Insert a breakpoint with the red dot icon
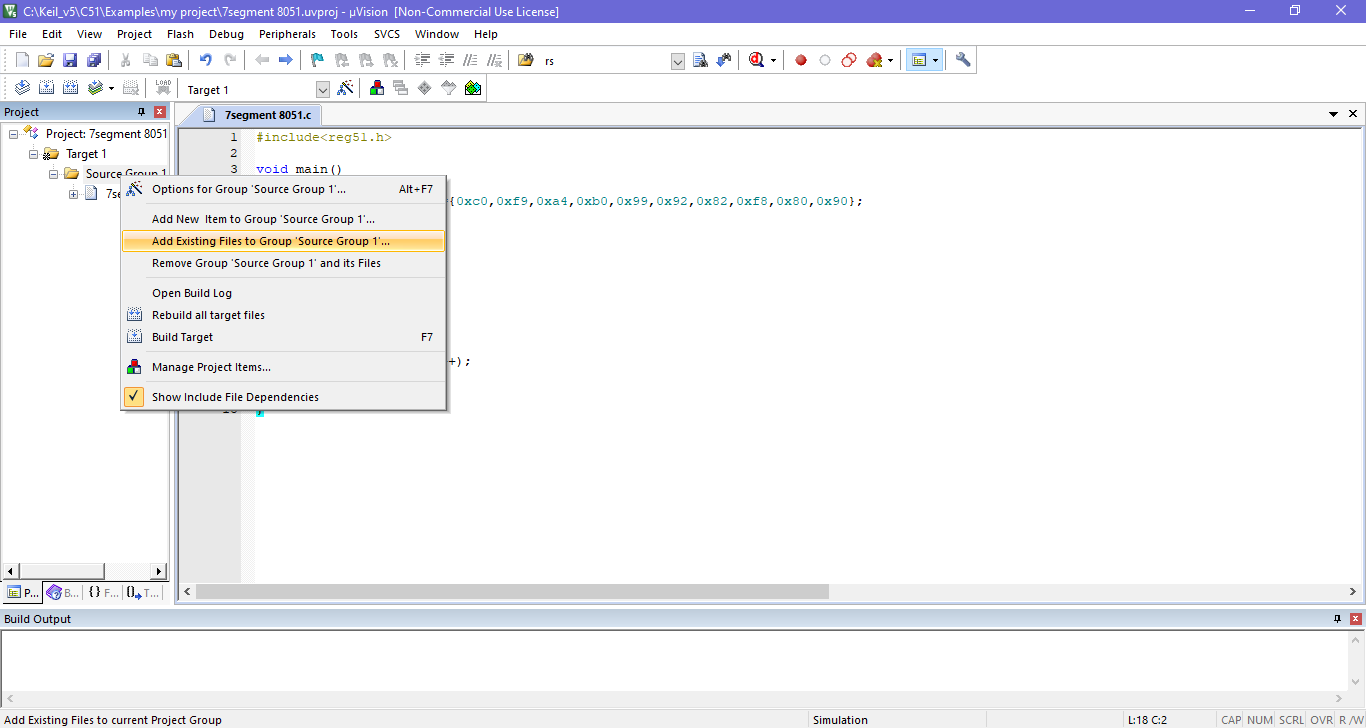 (x=800, y=59)
